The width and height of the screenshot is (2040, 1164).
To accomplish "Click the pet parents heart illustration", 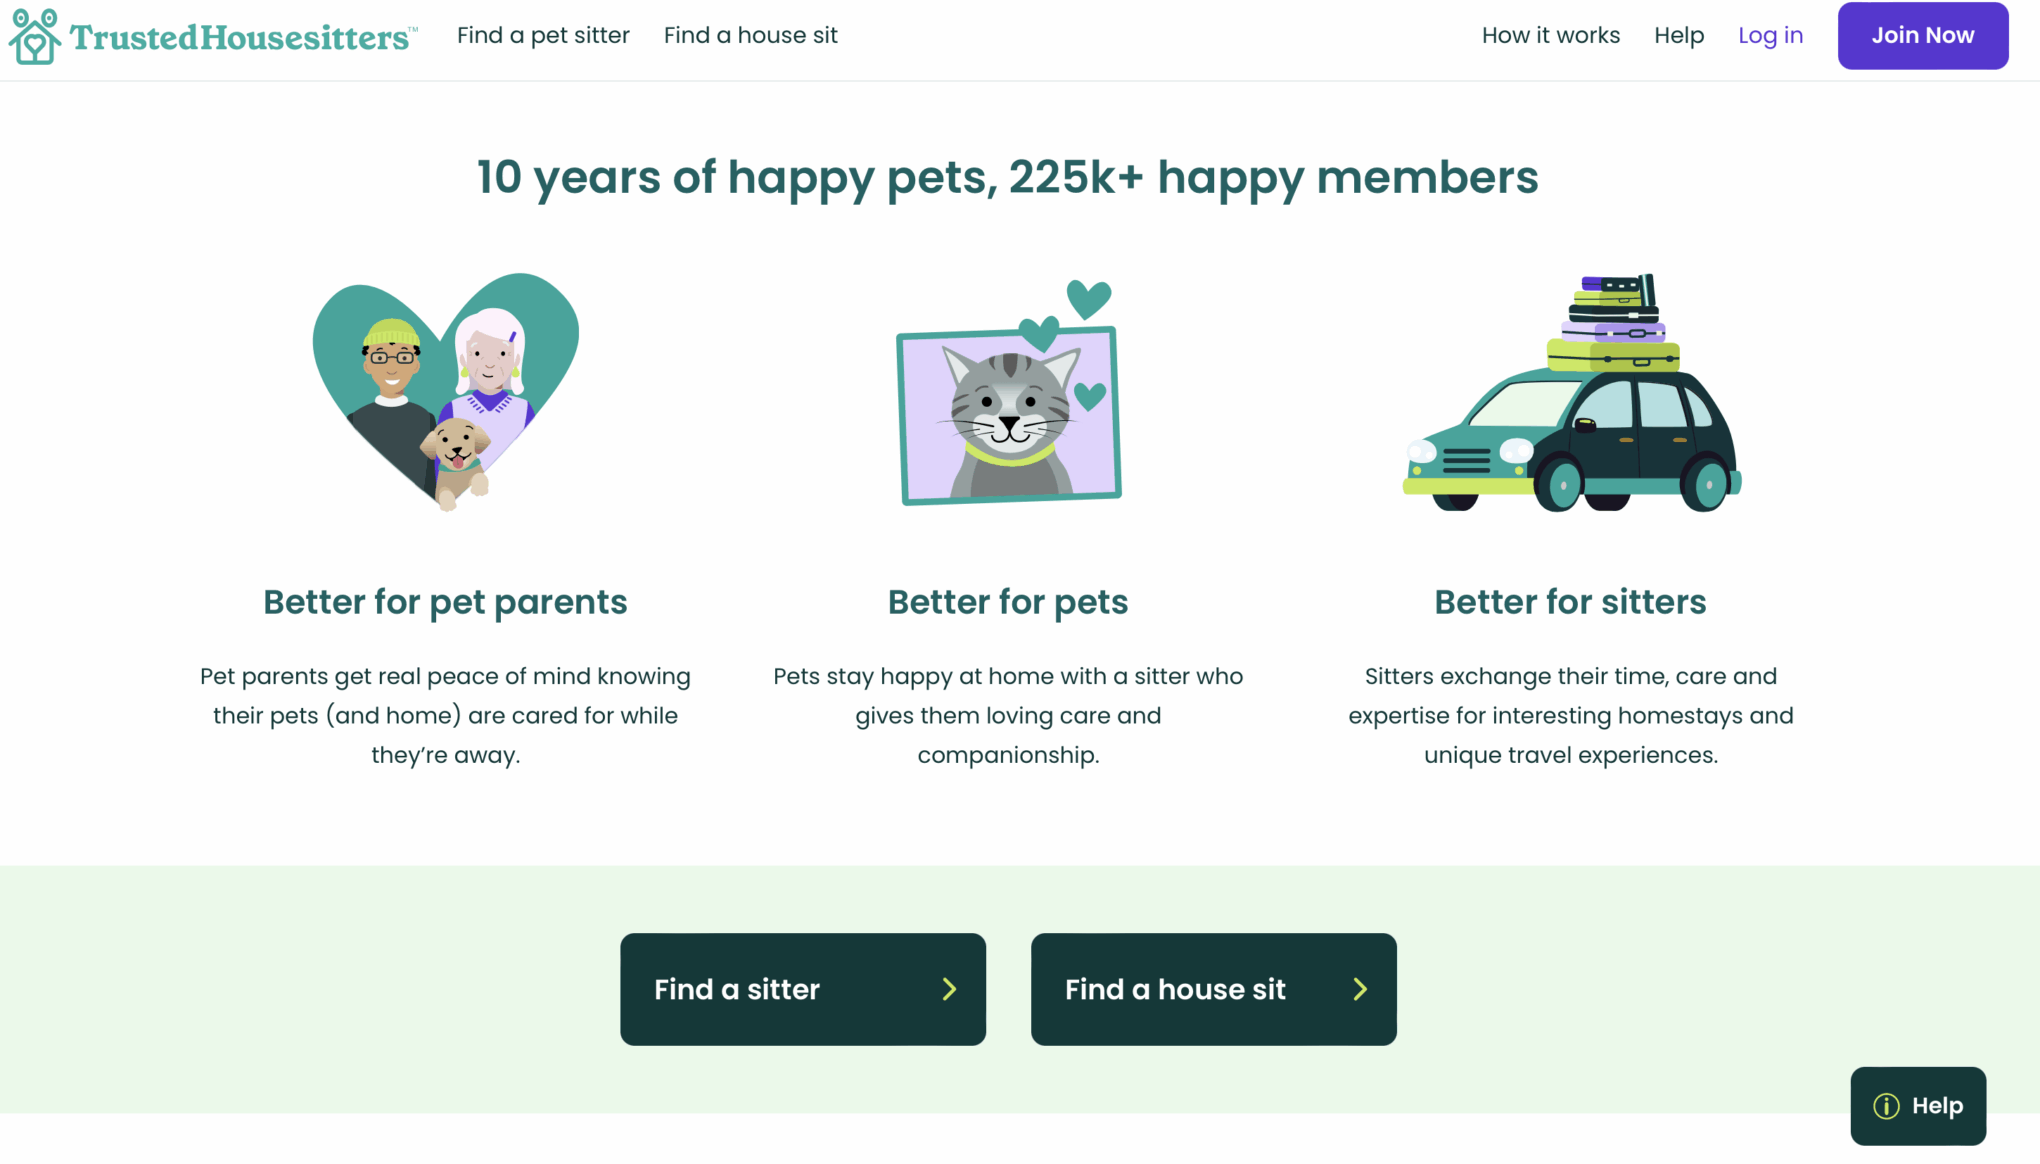I will pyautogui.click(x=446, y=391).
